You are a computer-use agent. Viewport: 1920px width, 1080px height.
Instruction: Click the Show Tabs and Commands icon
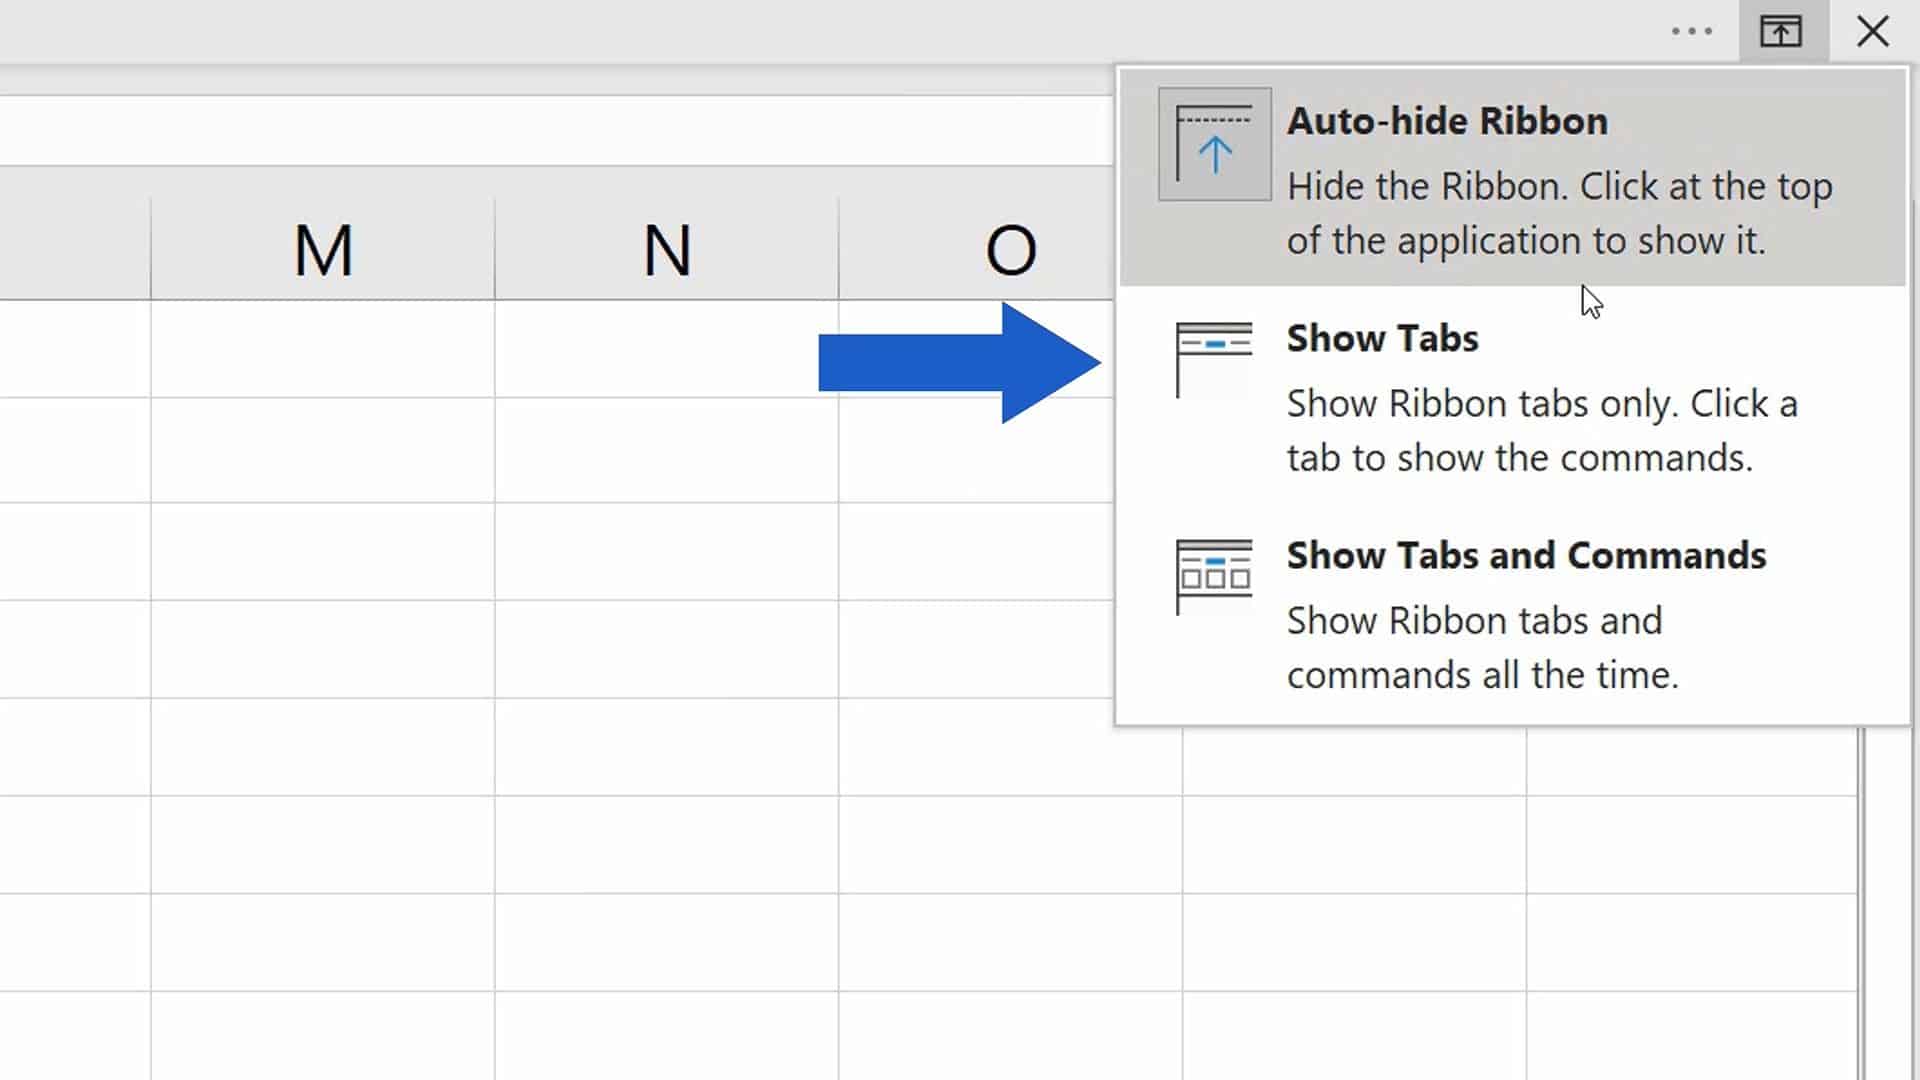(x=1213, y=575)
